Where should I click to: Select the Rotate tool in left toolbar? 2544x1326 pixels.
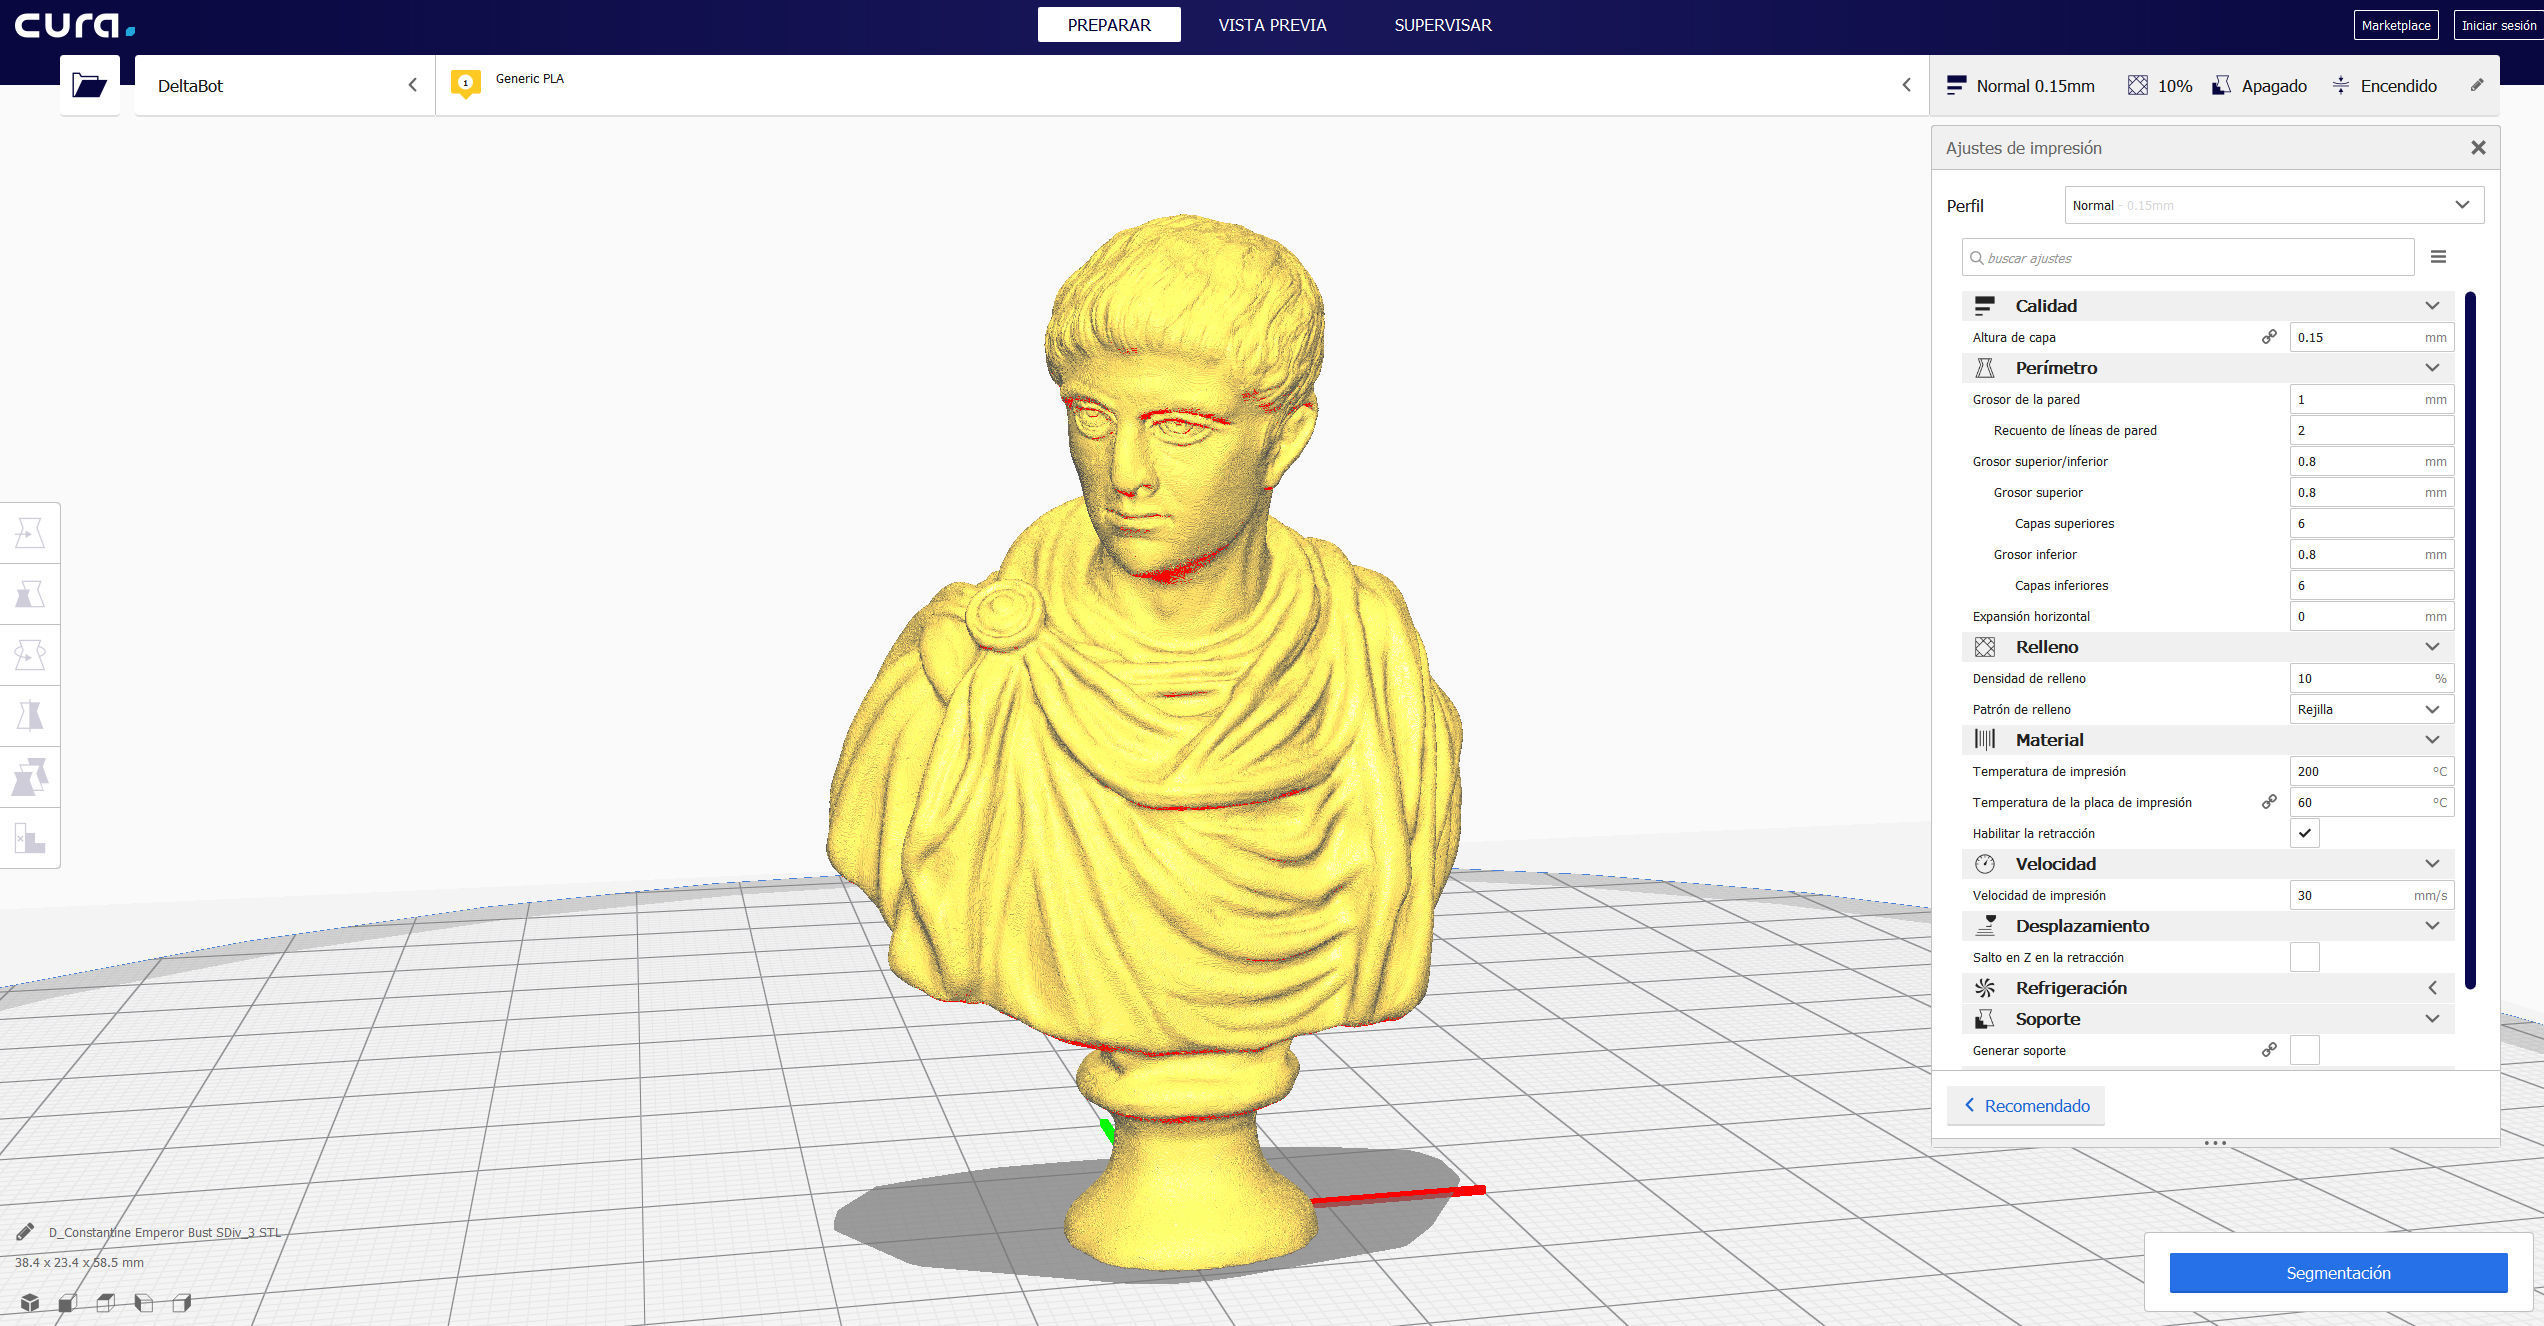tap(30, 655)
